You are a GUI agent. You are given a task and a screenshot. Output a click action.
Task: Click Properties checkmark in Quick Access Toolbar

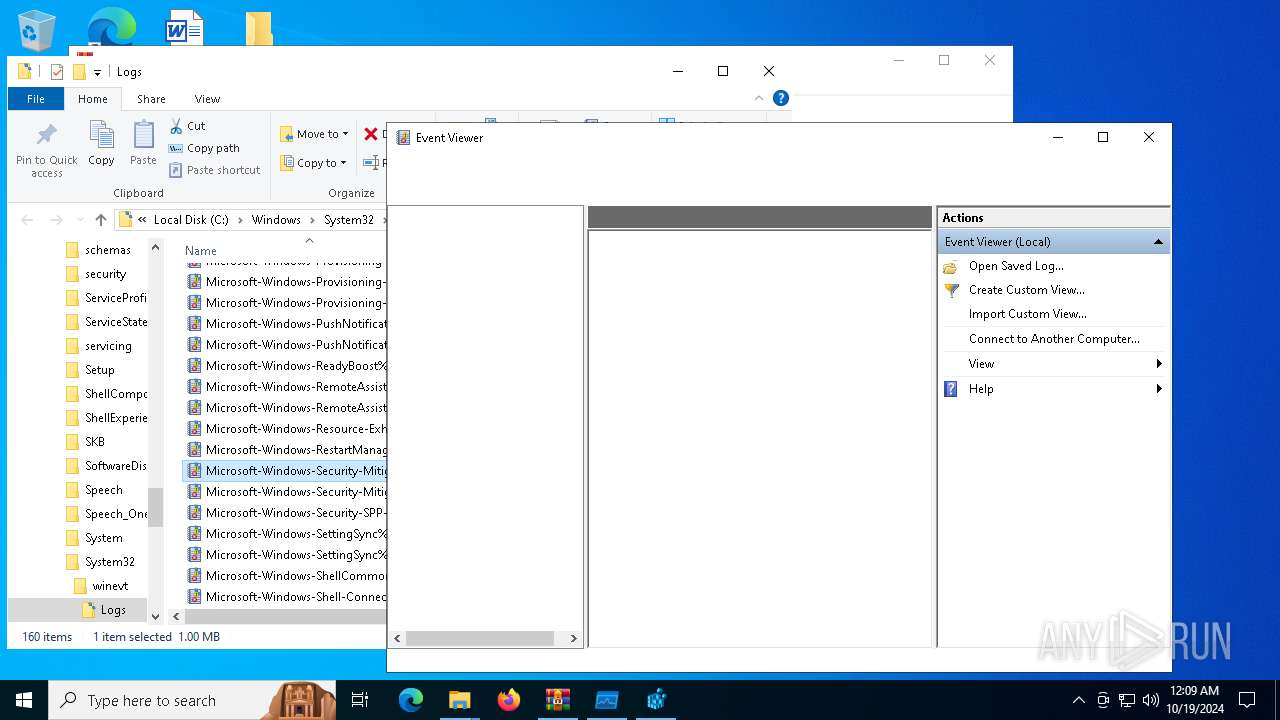click(x=57, y=72)
